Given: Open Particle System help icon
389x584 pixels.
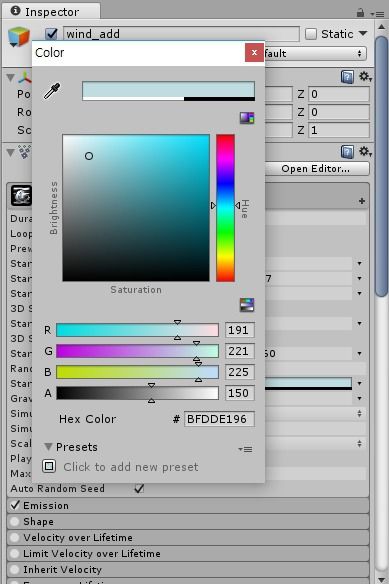Looking at the screenshot, I should [x=347, y=152].
